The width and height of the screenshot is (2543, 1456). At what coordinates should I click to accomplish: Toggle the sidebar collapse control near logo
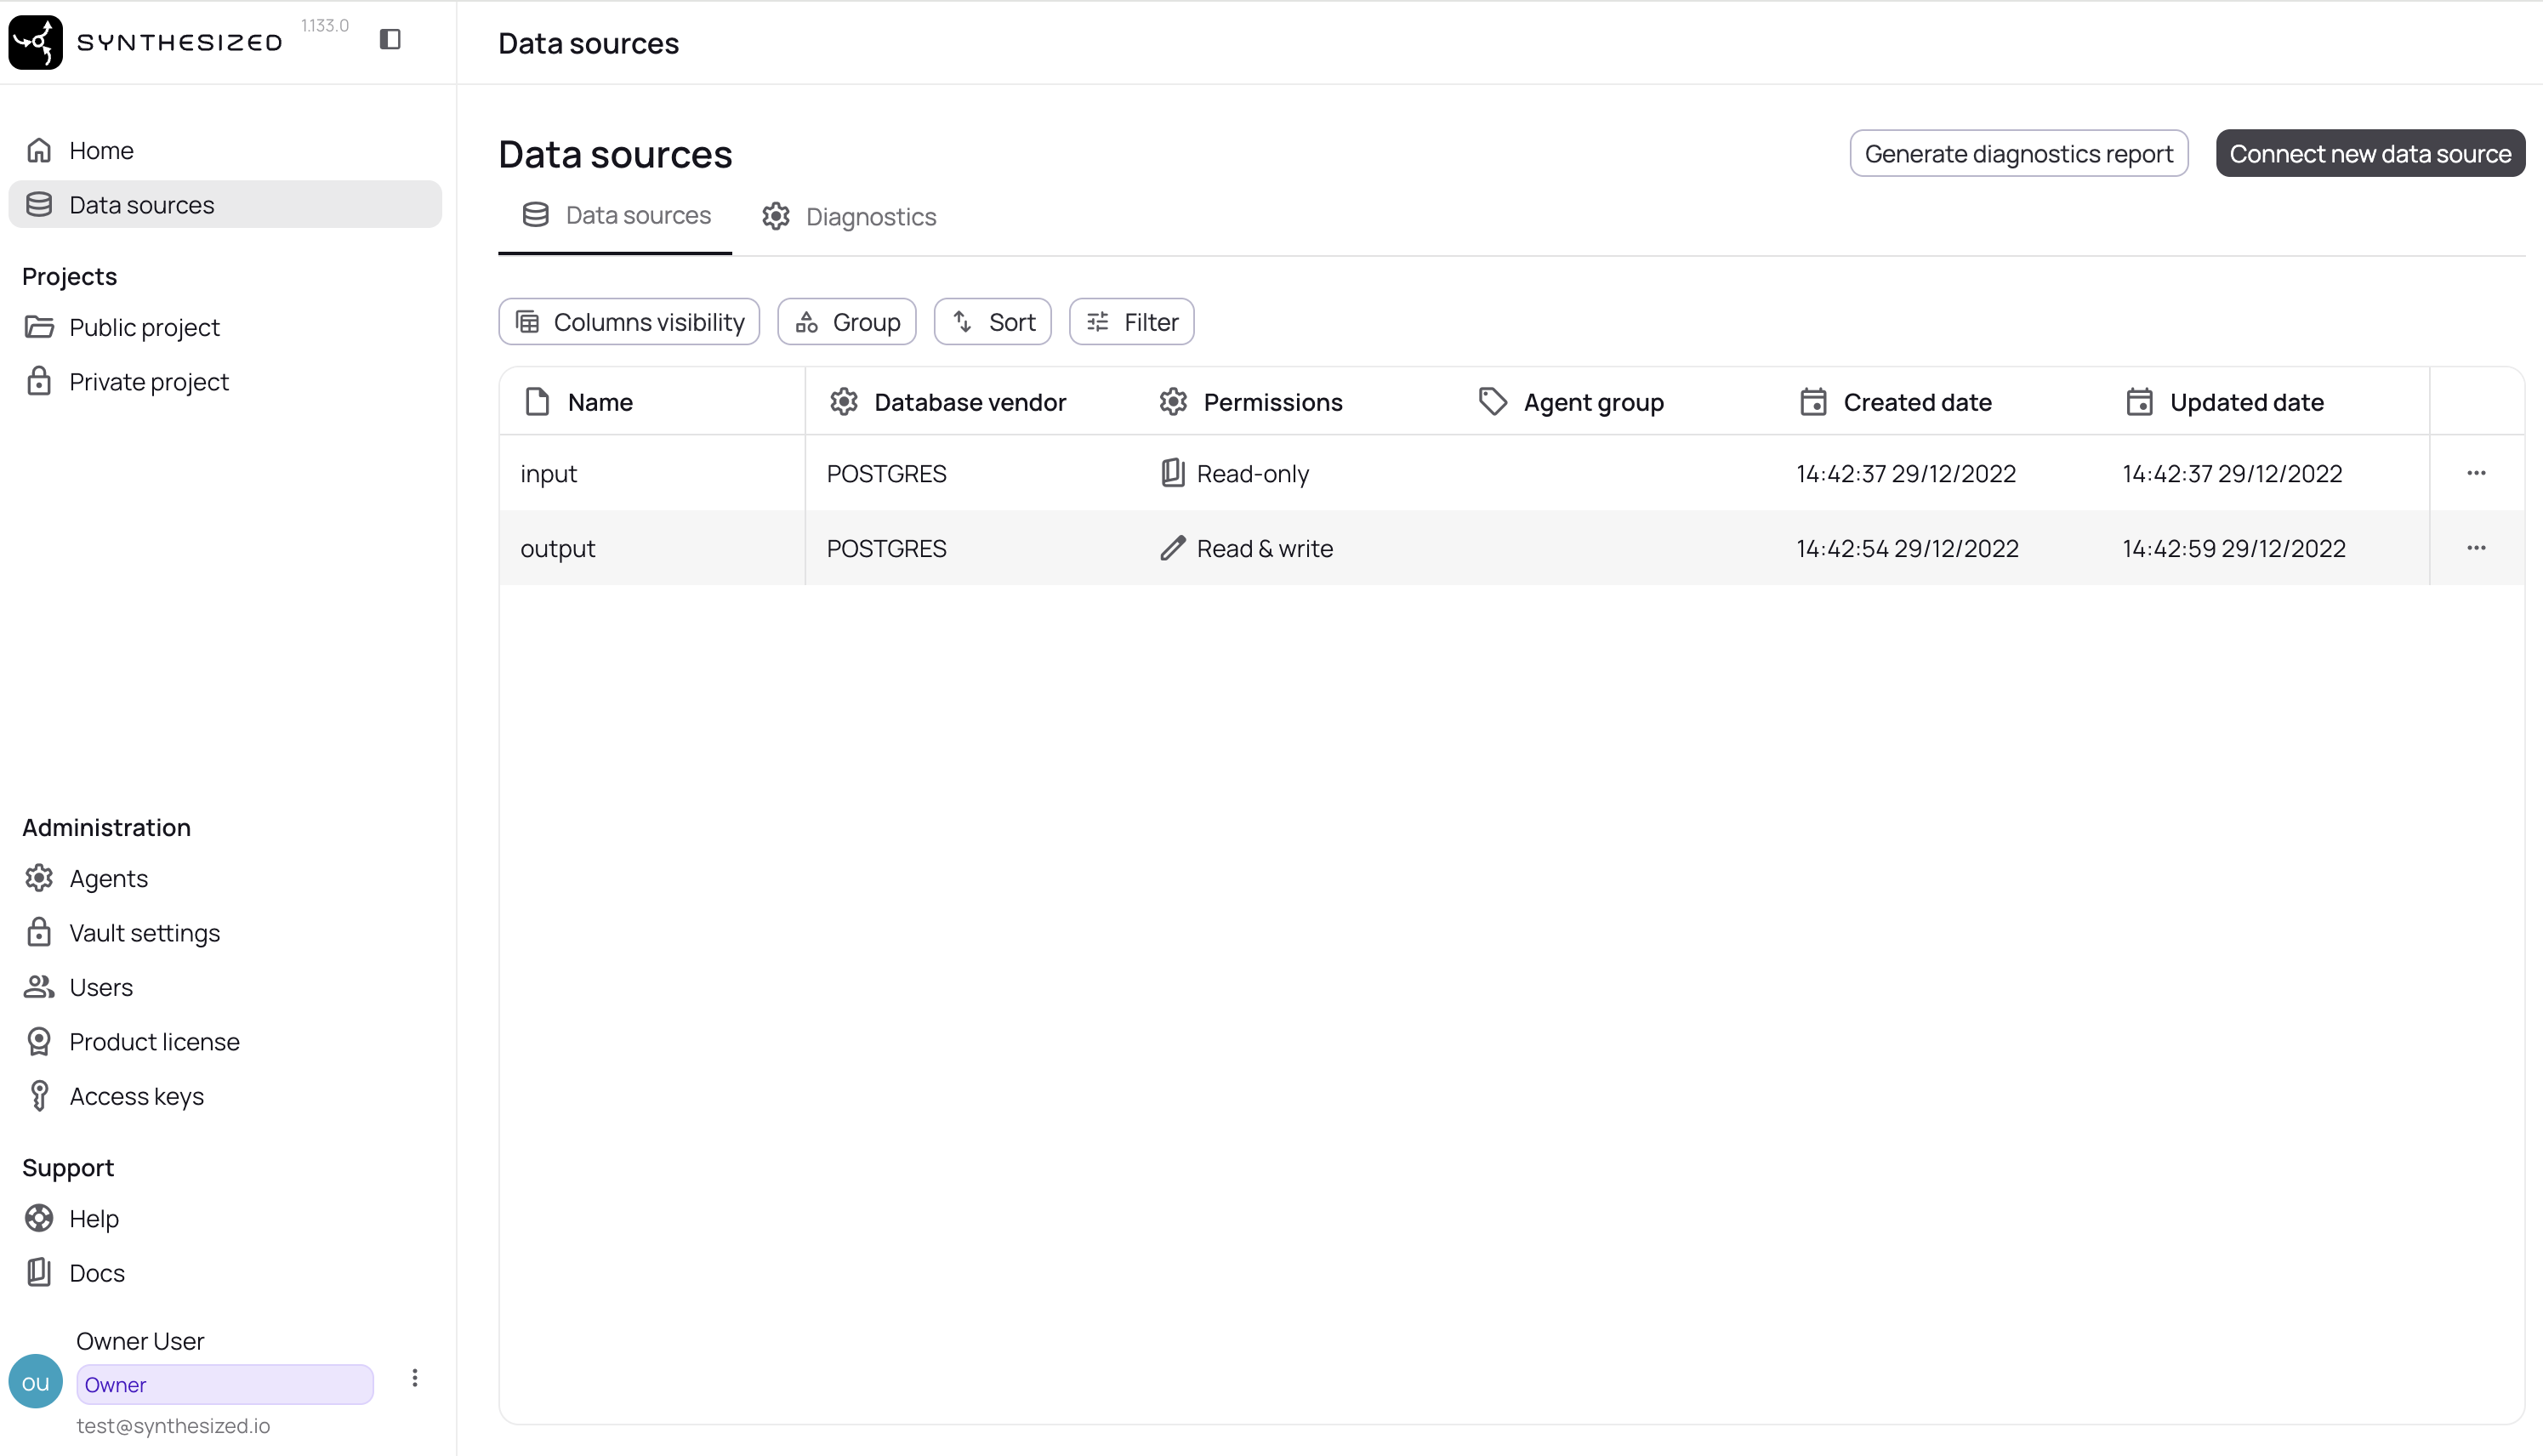point(390,39)
